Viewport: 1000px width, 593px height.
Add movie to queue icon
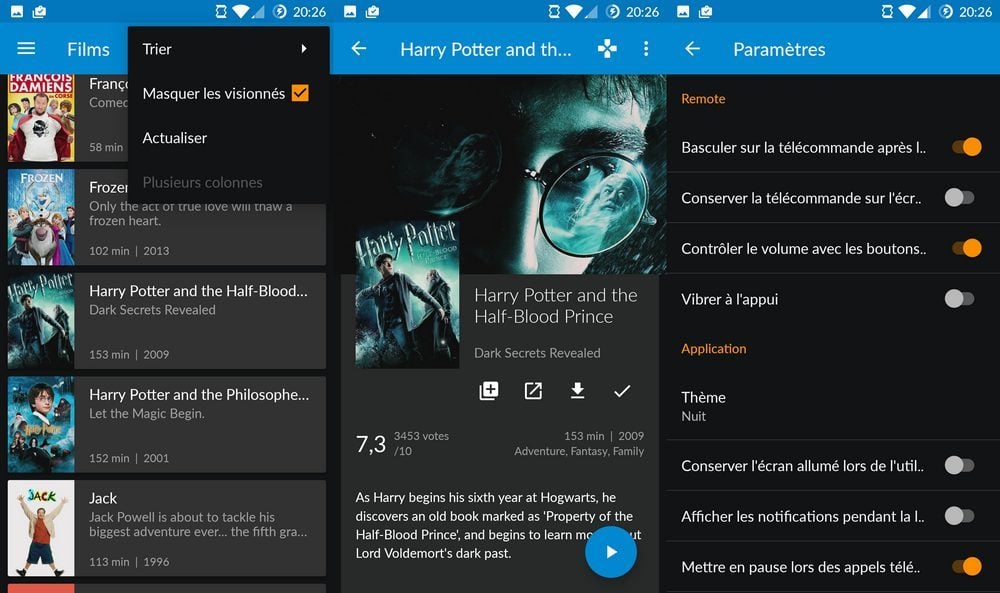click(x=489, y=390)
